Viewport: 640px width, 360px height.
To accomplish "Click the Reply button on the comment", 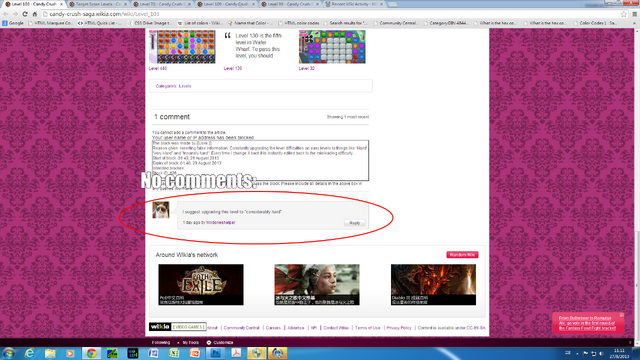I will pos(354,223).
